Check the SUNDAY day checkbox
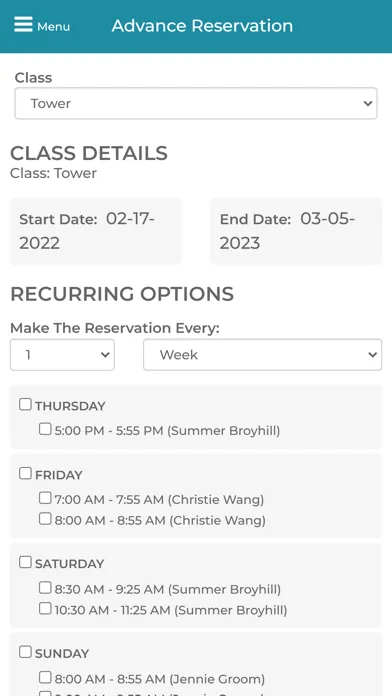Screen dimensions: 392x696 click(x=25, y=652)
